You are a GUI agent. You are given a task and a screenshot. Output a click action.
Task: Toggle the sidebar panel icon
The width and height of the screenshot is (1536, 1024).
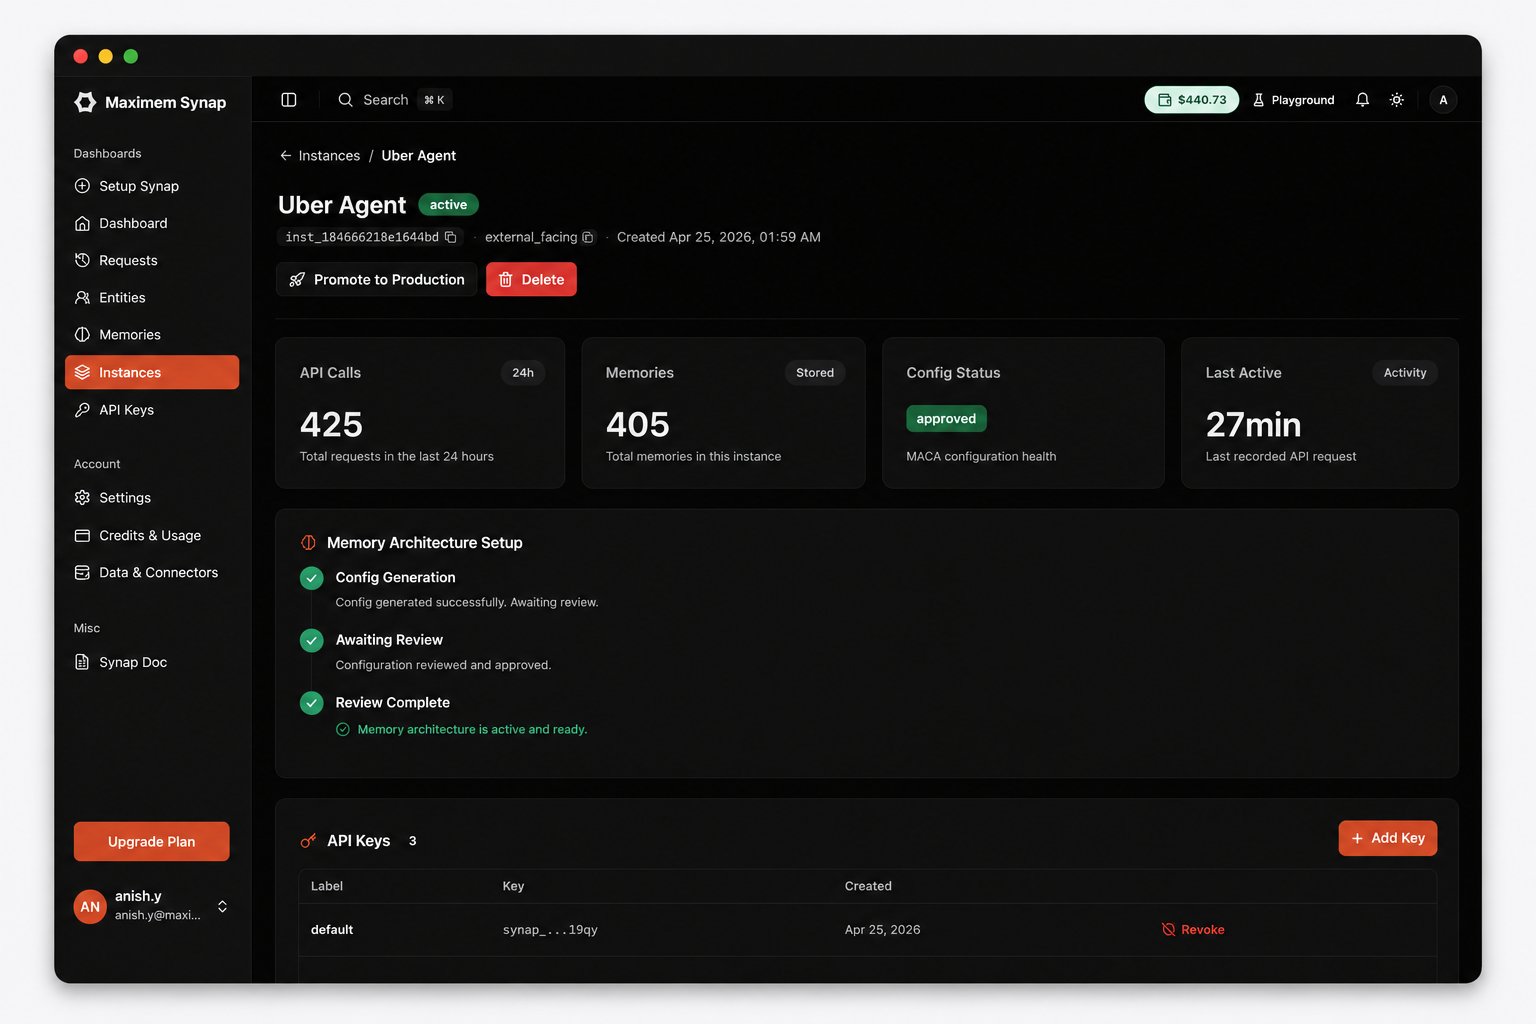289,100
